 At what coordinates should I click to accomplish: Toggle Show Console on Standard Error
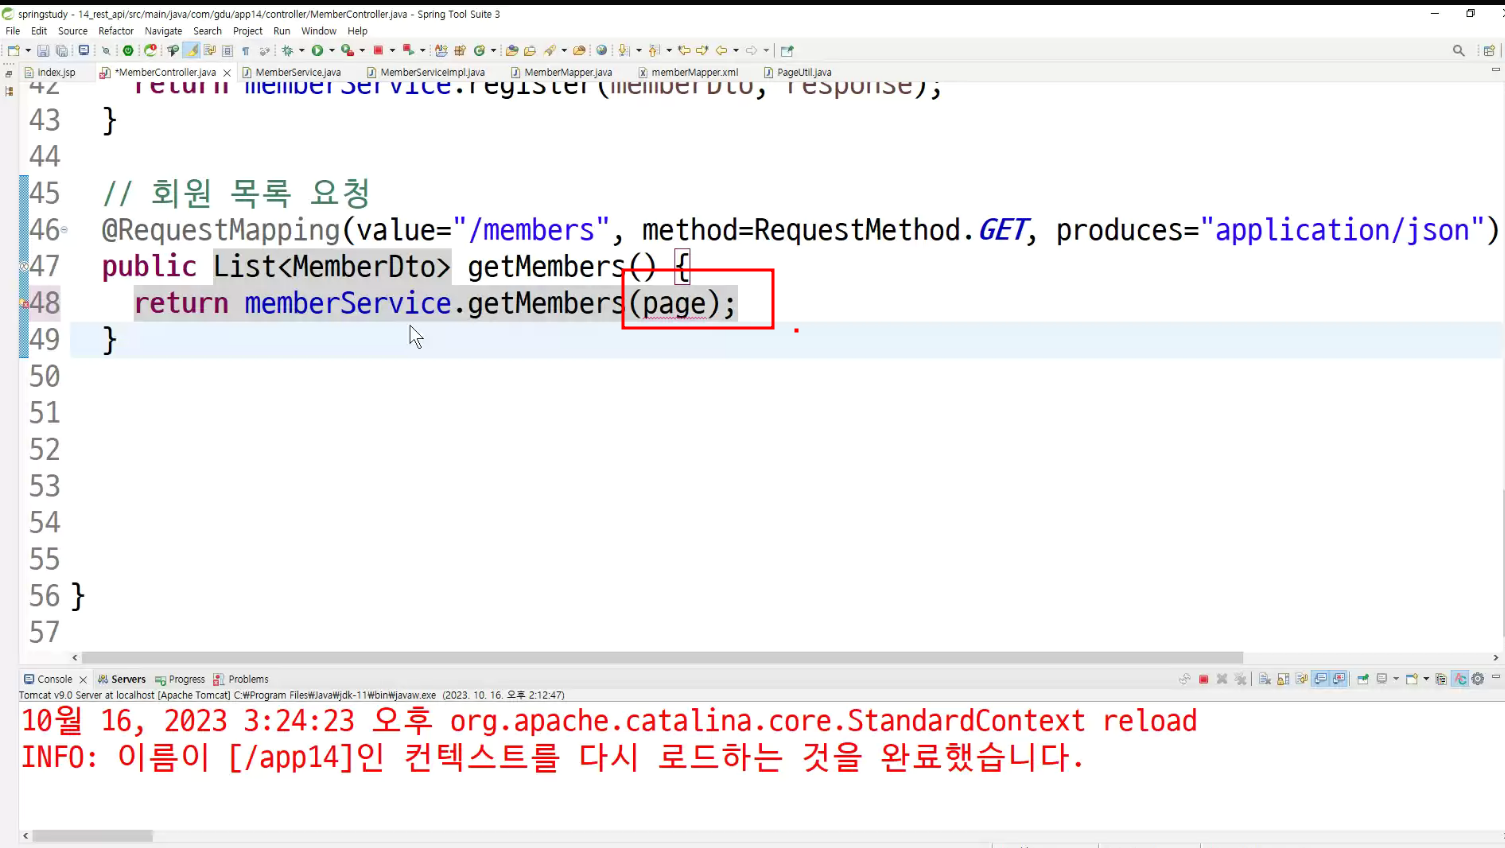tap(1340, 679)
